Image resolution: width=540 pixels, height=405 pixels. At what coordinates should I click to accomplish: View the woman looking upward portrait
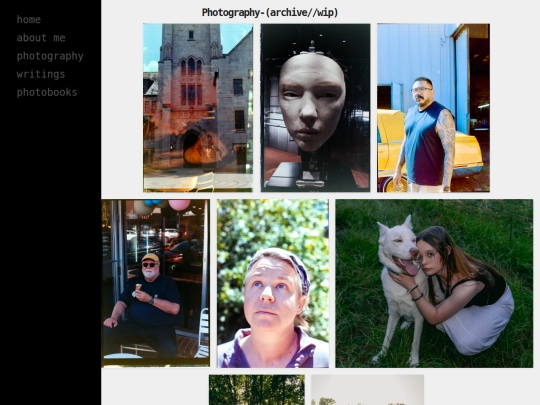273,283
